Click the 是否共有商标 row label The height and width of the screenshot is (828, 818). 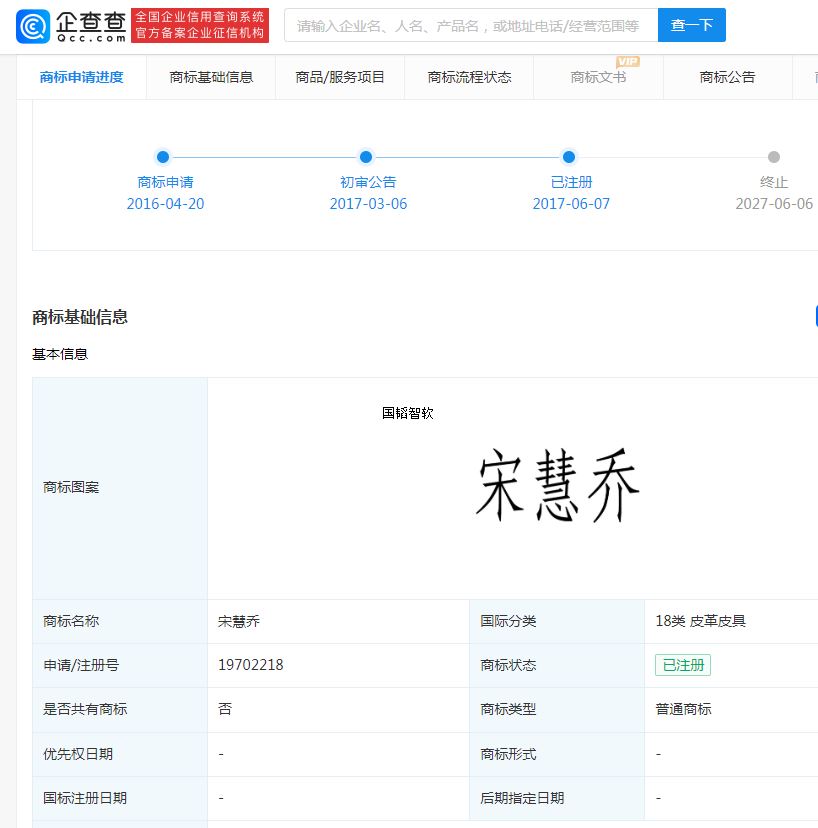point(85,709)
